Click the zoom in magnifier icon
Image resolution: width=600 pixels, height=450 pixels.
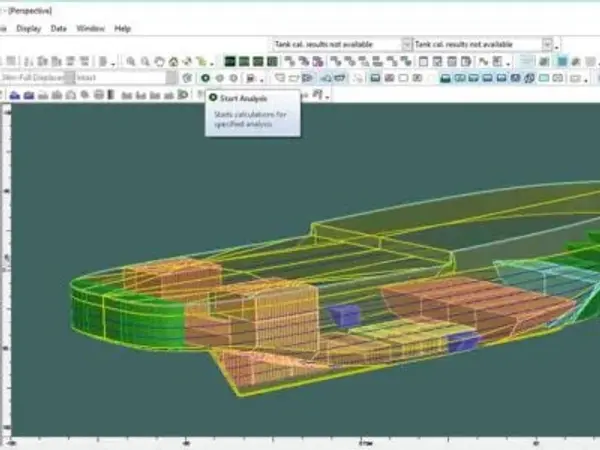(131, 61)
